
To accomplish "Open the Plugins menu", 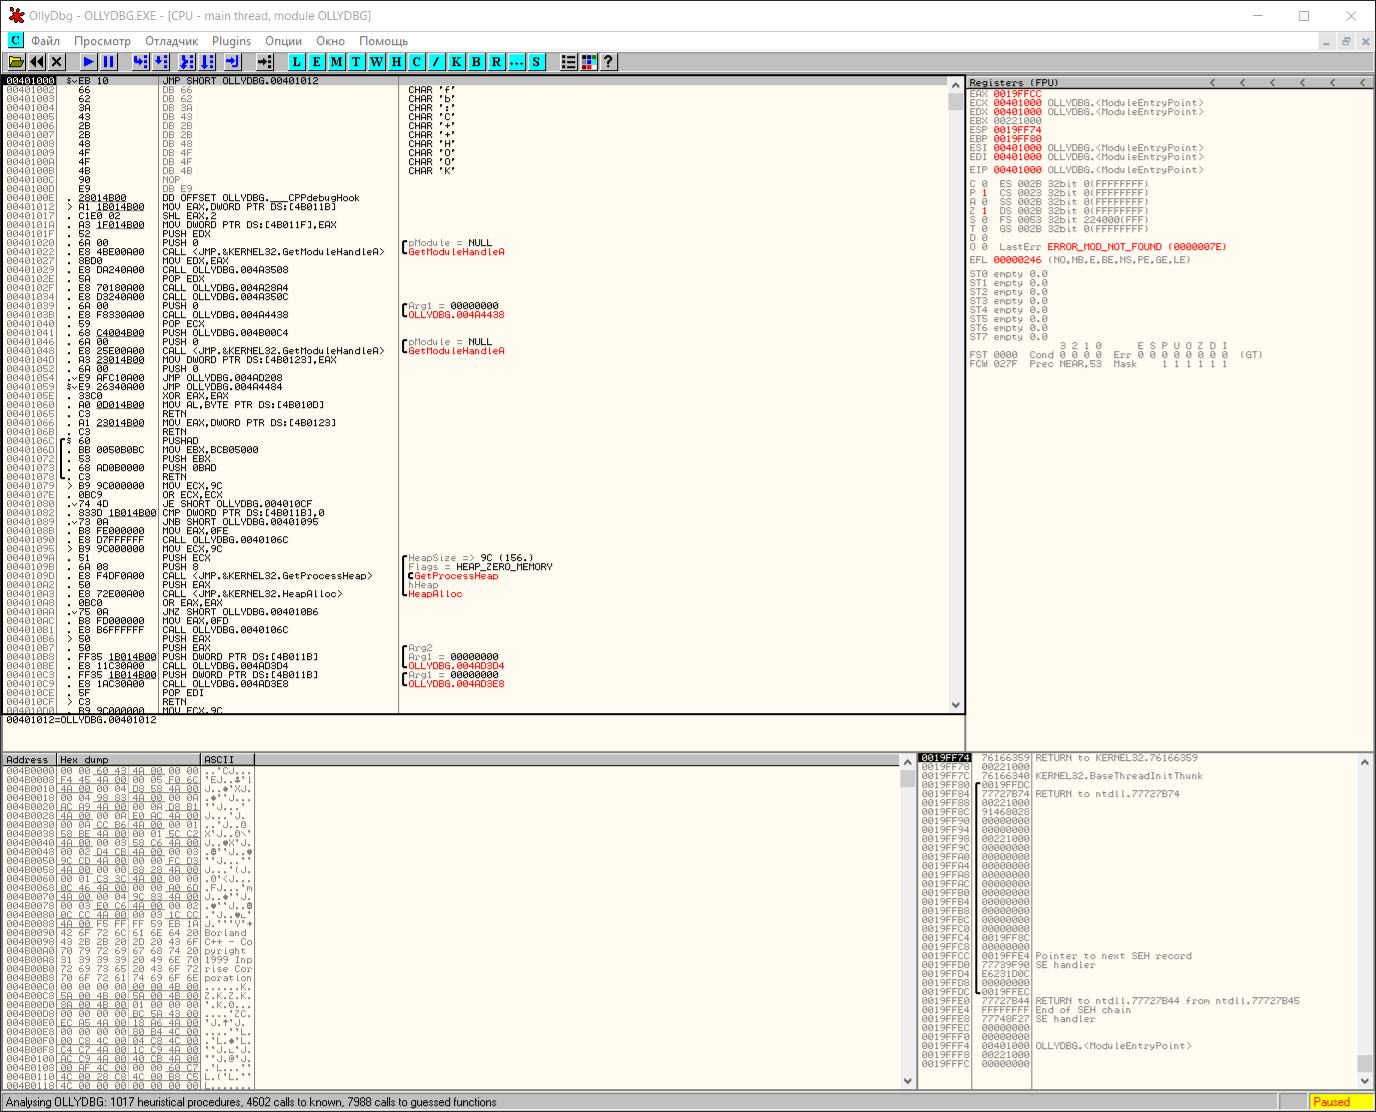I will point(231,41).
